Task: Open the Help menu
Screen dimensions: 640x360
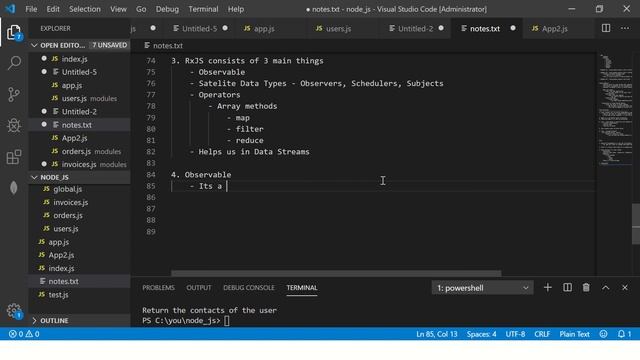Action: (x=236, y=9)
